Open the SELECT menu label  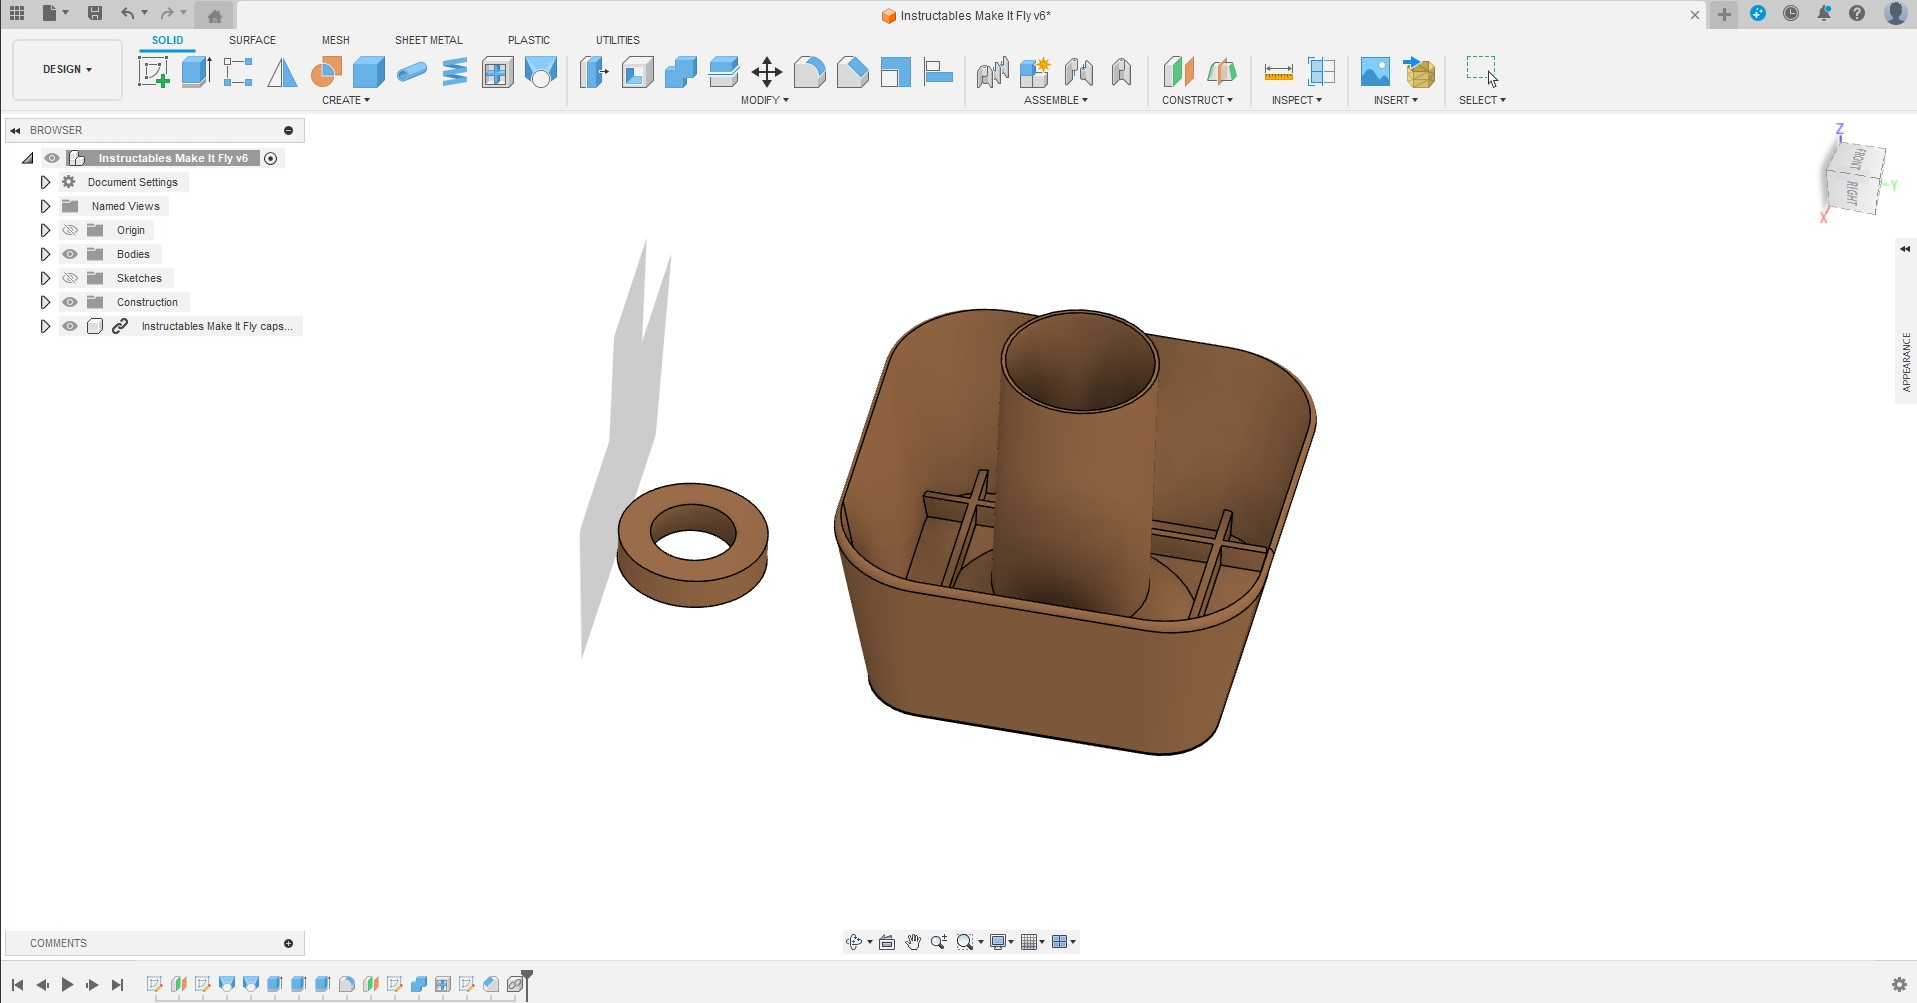pyautogui.click(x=1482, y=100)
